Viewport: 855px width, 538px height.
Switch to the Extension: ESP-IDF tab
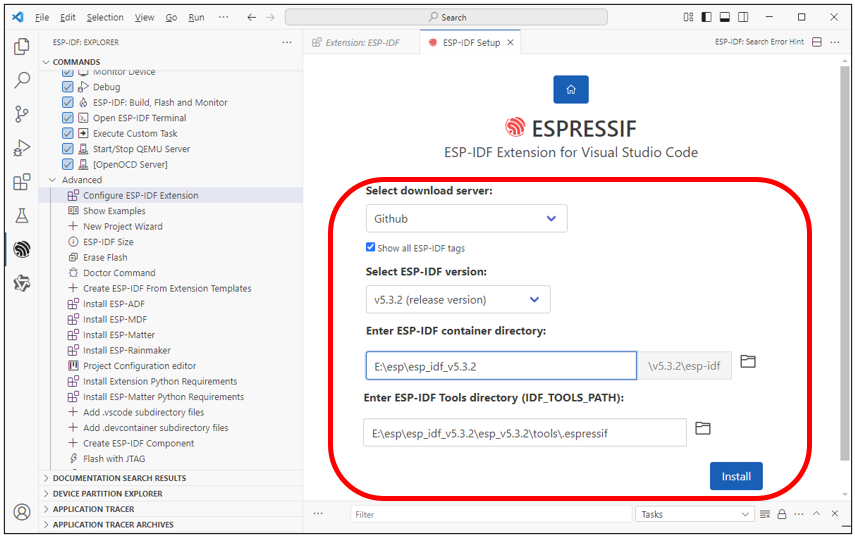(x=362, y=43)
